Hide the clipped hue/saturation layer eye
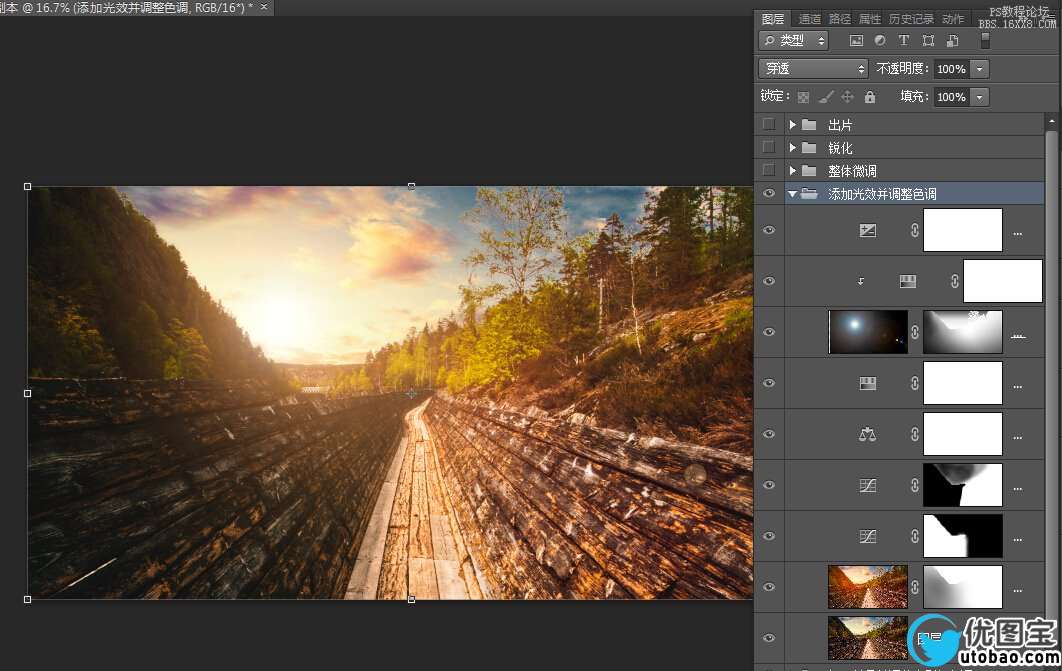 point(769,281)
